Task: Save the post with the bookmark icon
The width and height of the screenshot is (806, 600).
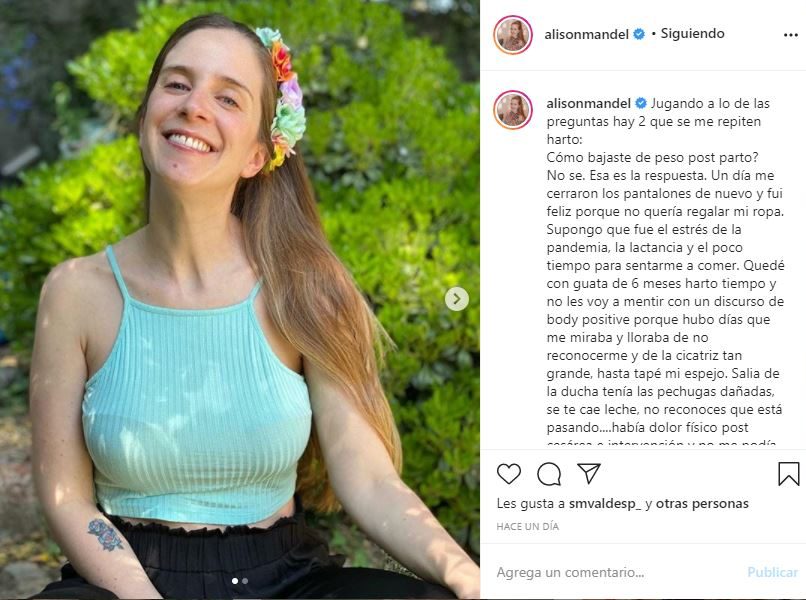Action: [x=789, y=474]
